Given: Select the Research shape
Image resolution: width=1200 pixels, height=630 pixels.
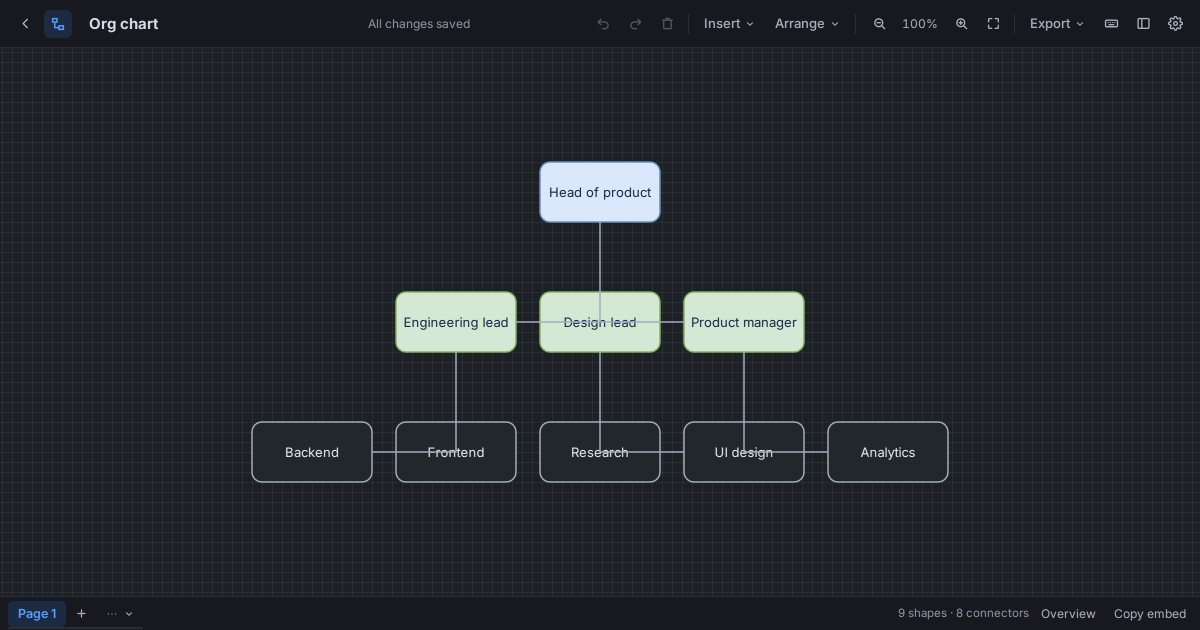Looking at the screenshot, I should (x=600, y=452).
